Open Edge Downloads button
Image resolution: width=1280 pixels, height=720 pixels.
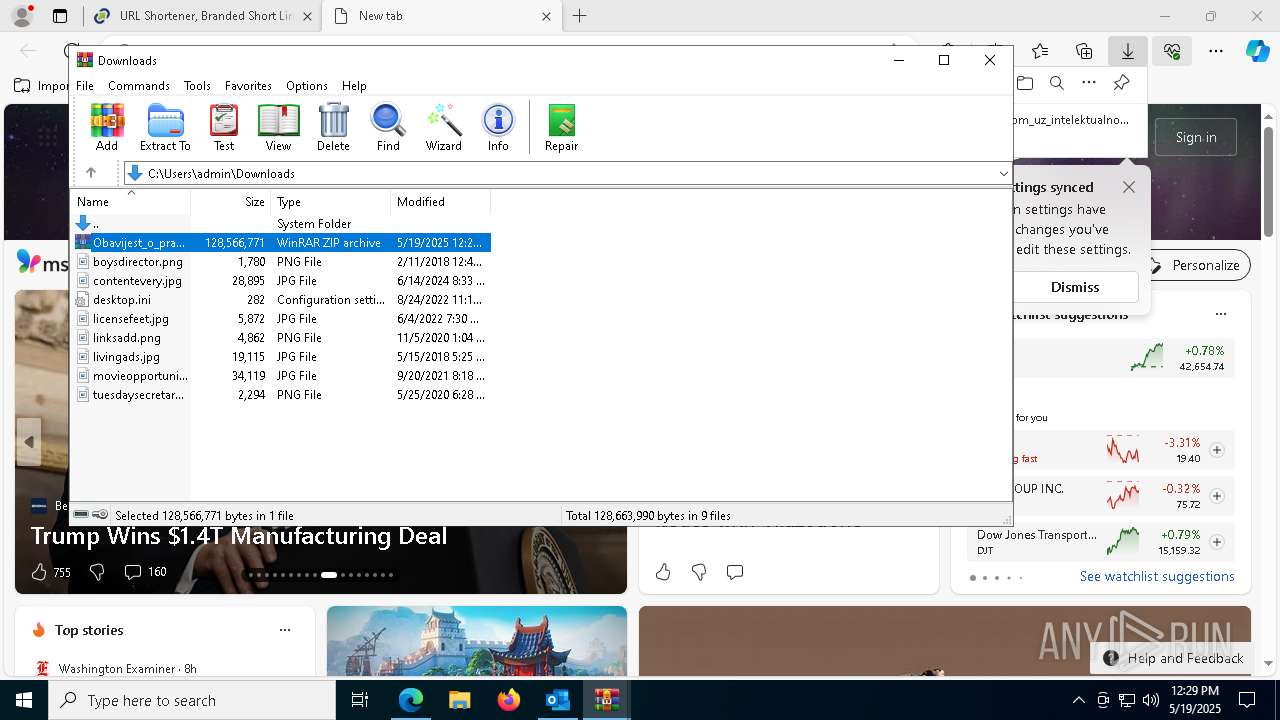(1127, 51)
